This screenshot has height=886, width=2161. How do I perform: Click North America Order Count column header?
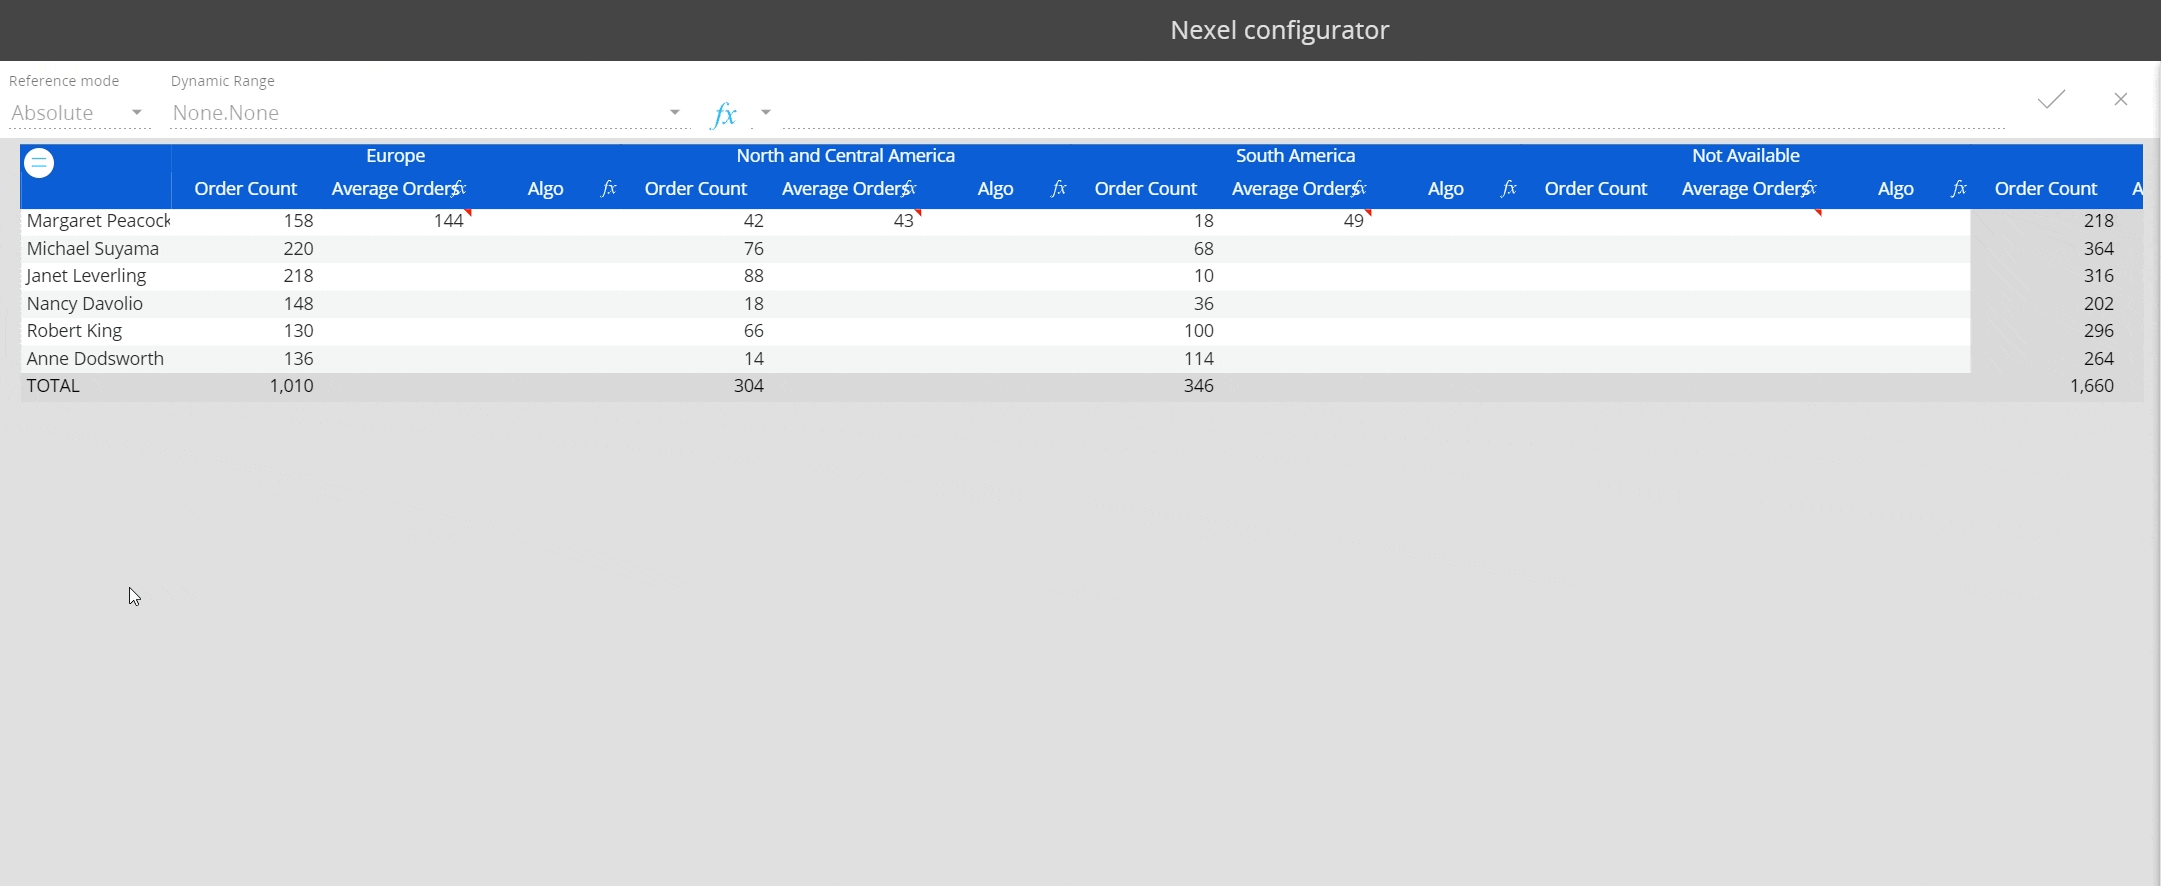[x=695, y=189]
